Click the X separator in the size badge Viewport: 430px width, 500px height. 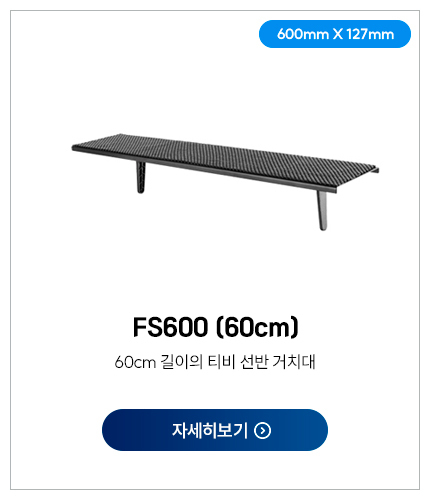coord(337,34)
